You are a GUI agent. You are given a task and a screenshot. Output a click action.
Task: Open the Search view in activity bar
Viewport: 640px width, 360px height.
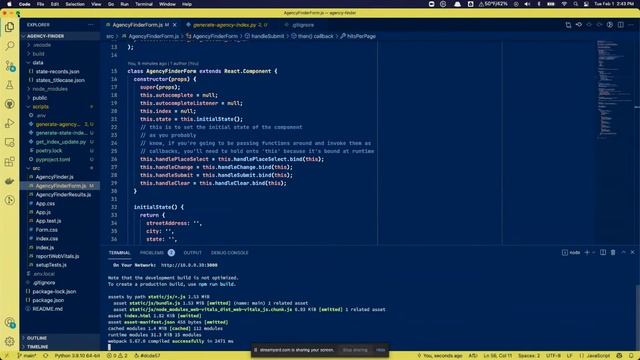(x=10, y=46)
